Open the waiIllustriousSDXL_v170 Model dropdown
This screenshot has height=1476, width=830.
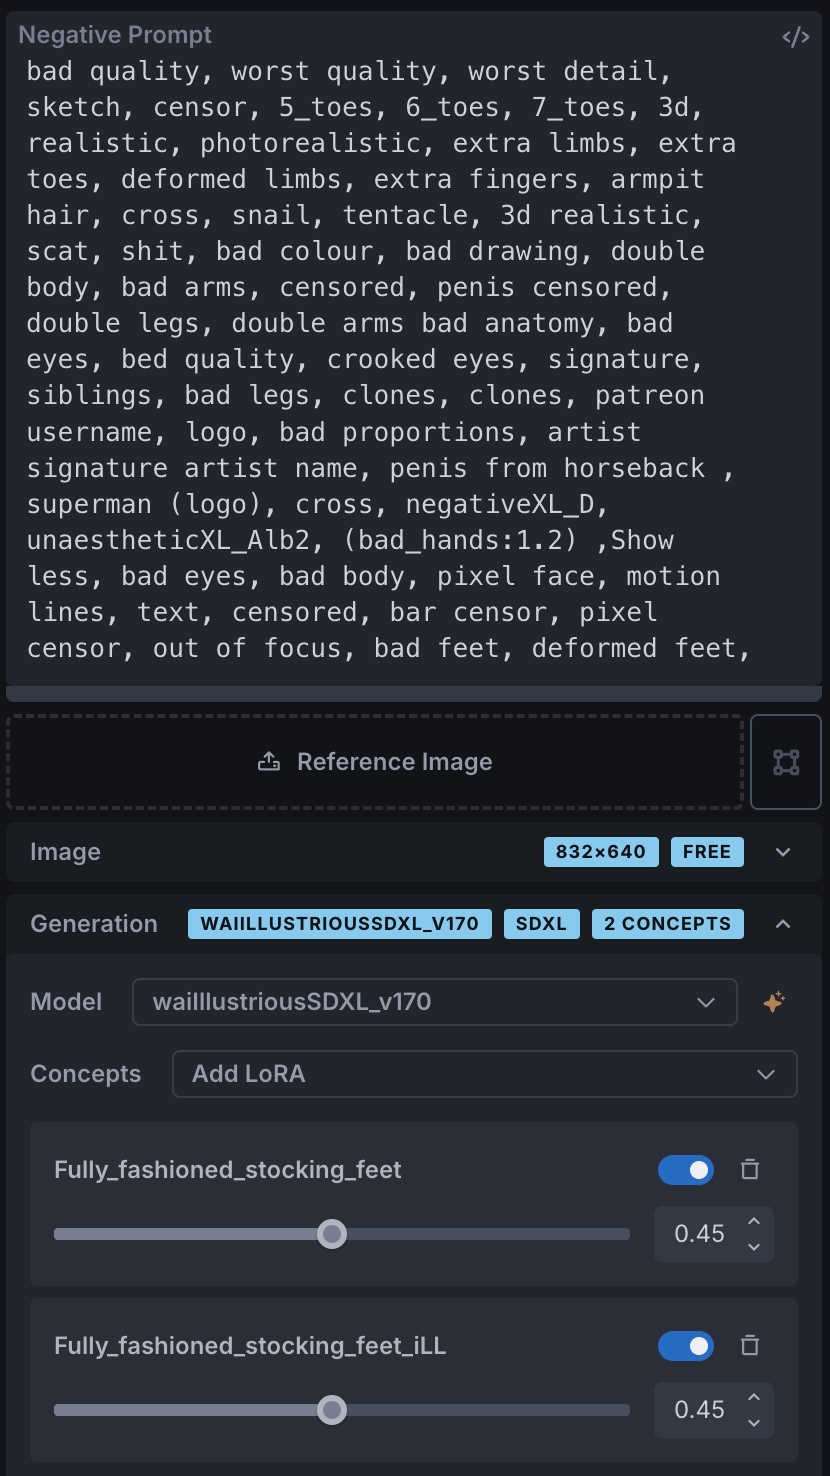tap(435, 1002)
